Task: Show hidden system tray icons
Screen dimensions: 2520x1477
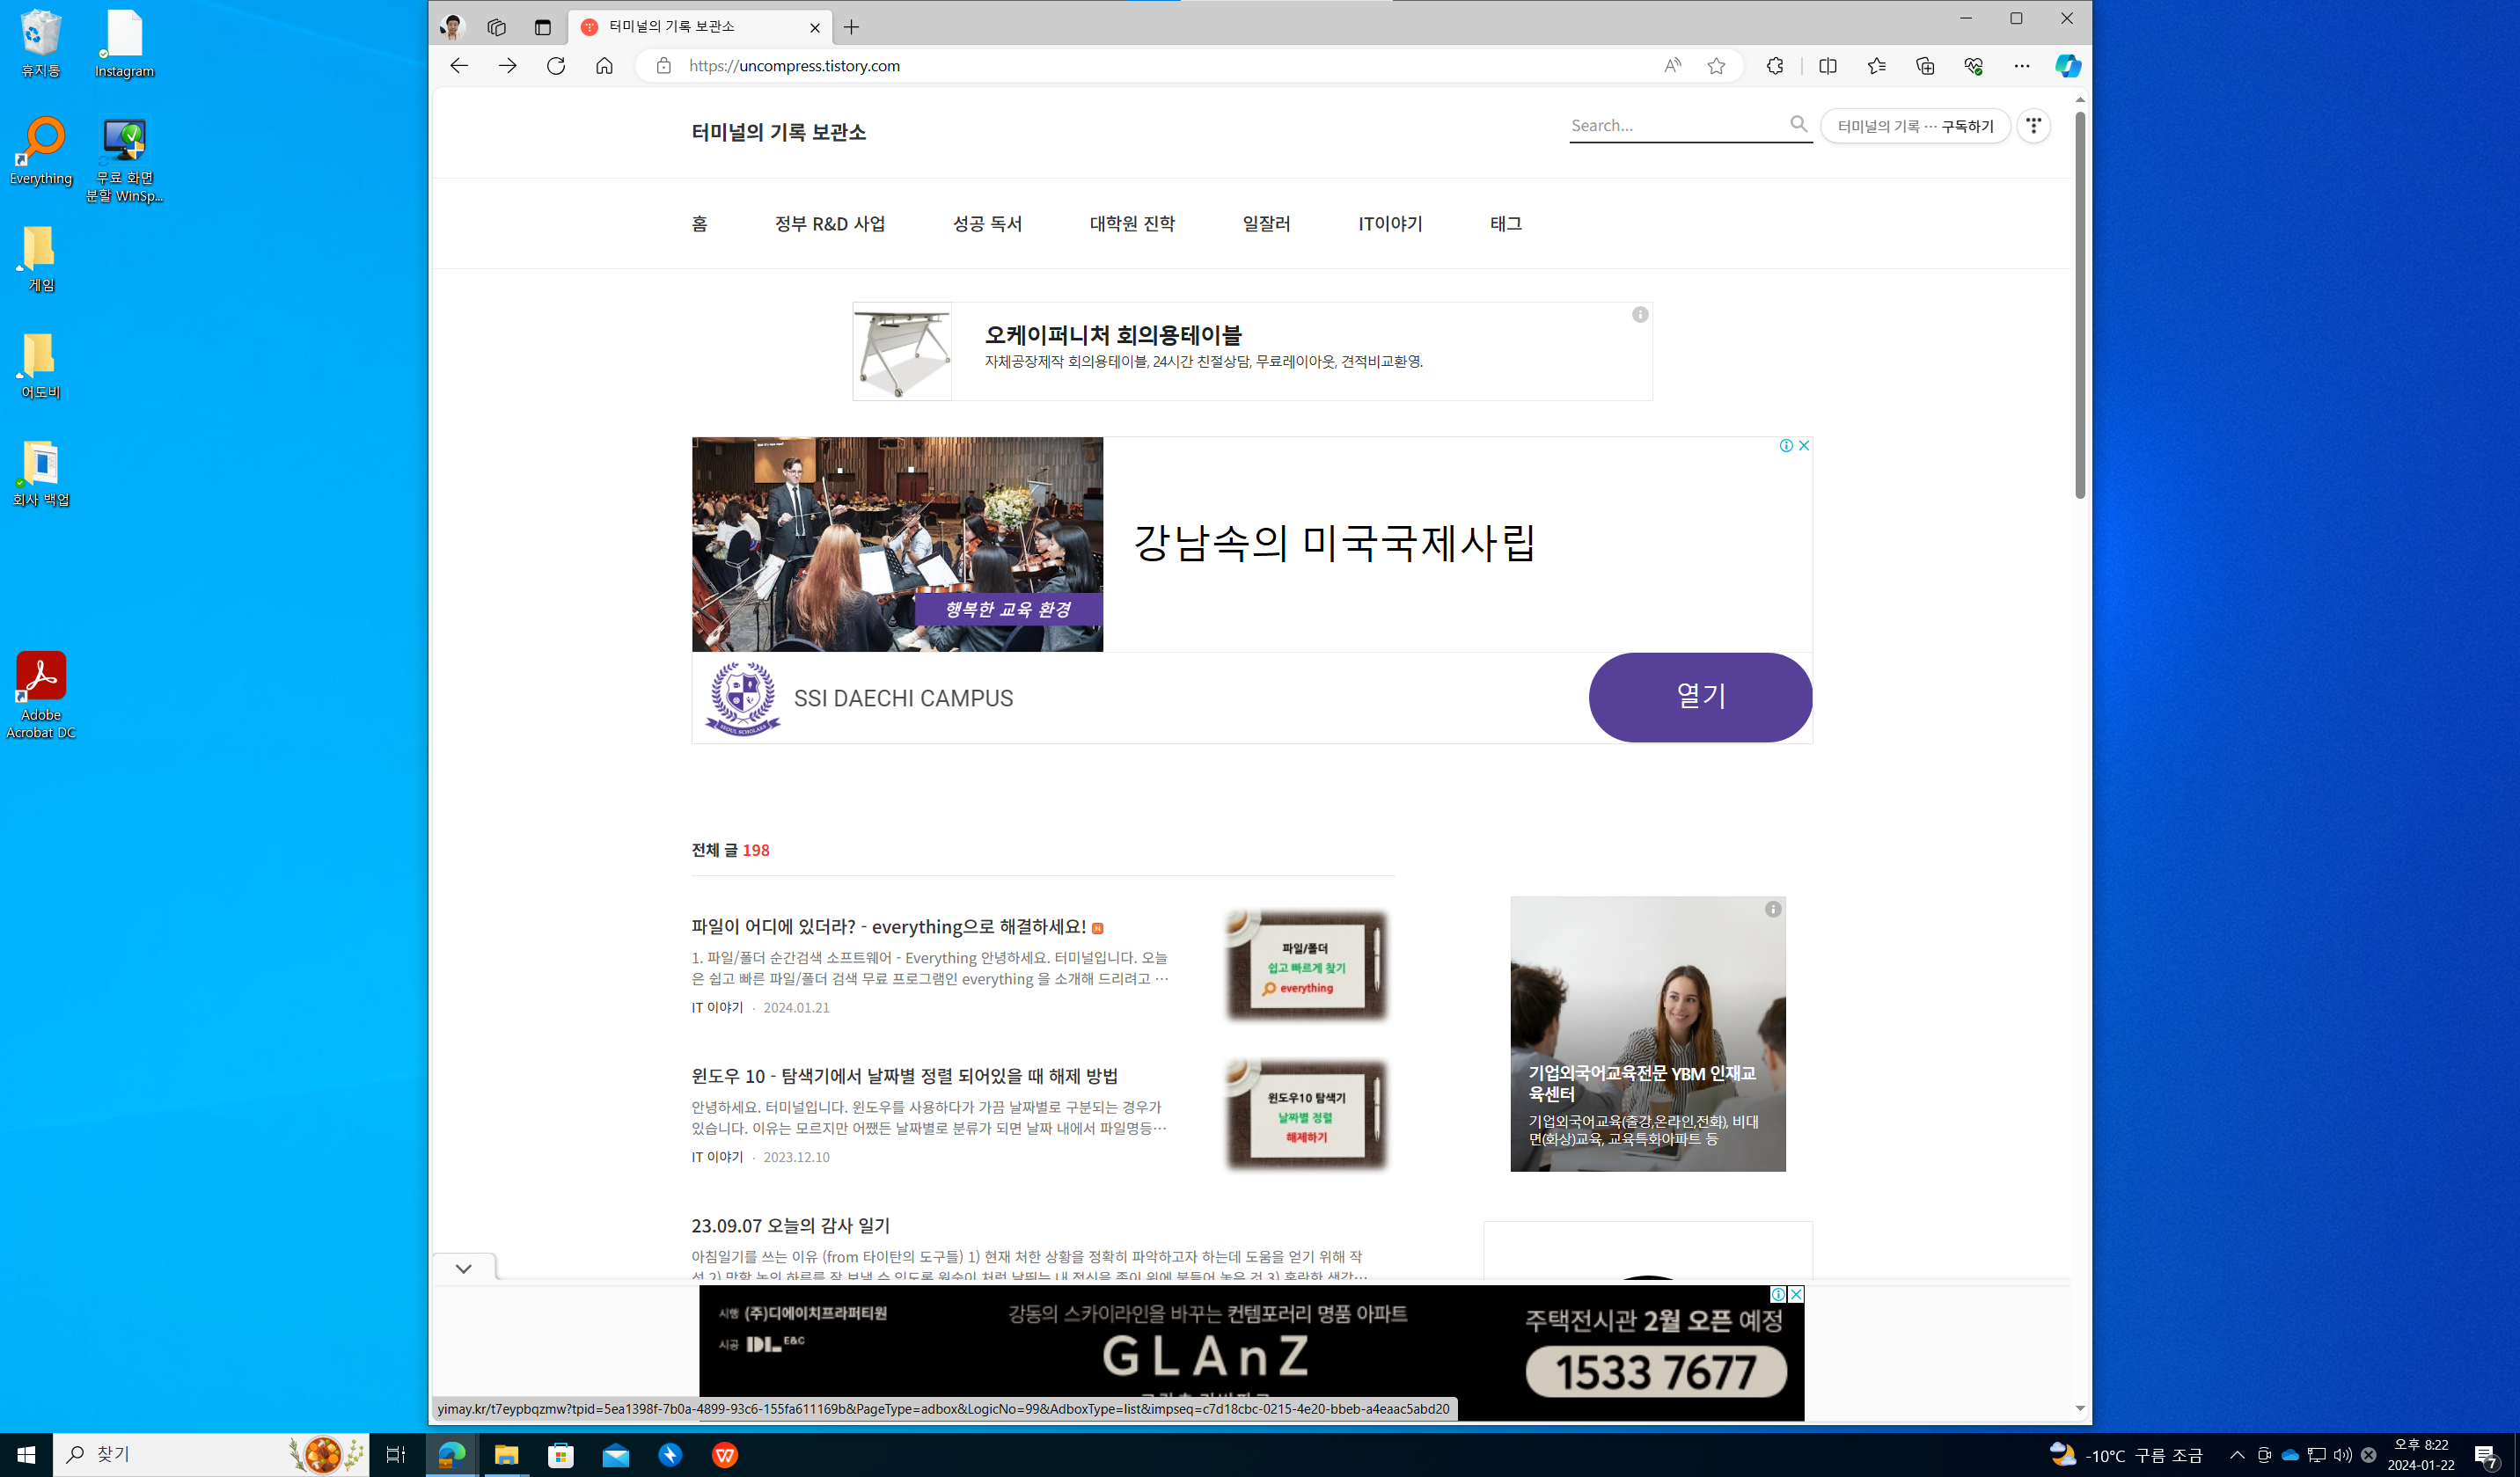Action: pyautogui.click(x=2237, y=1455)
